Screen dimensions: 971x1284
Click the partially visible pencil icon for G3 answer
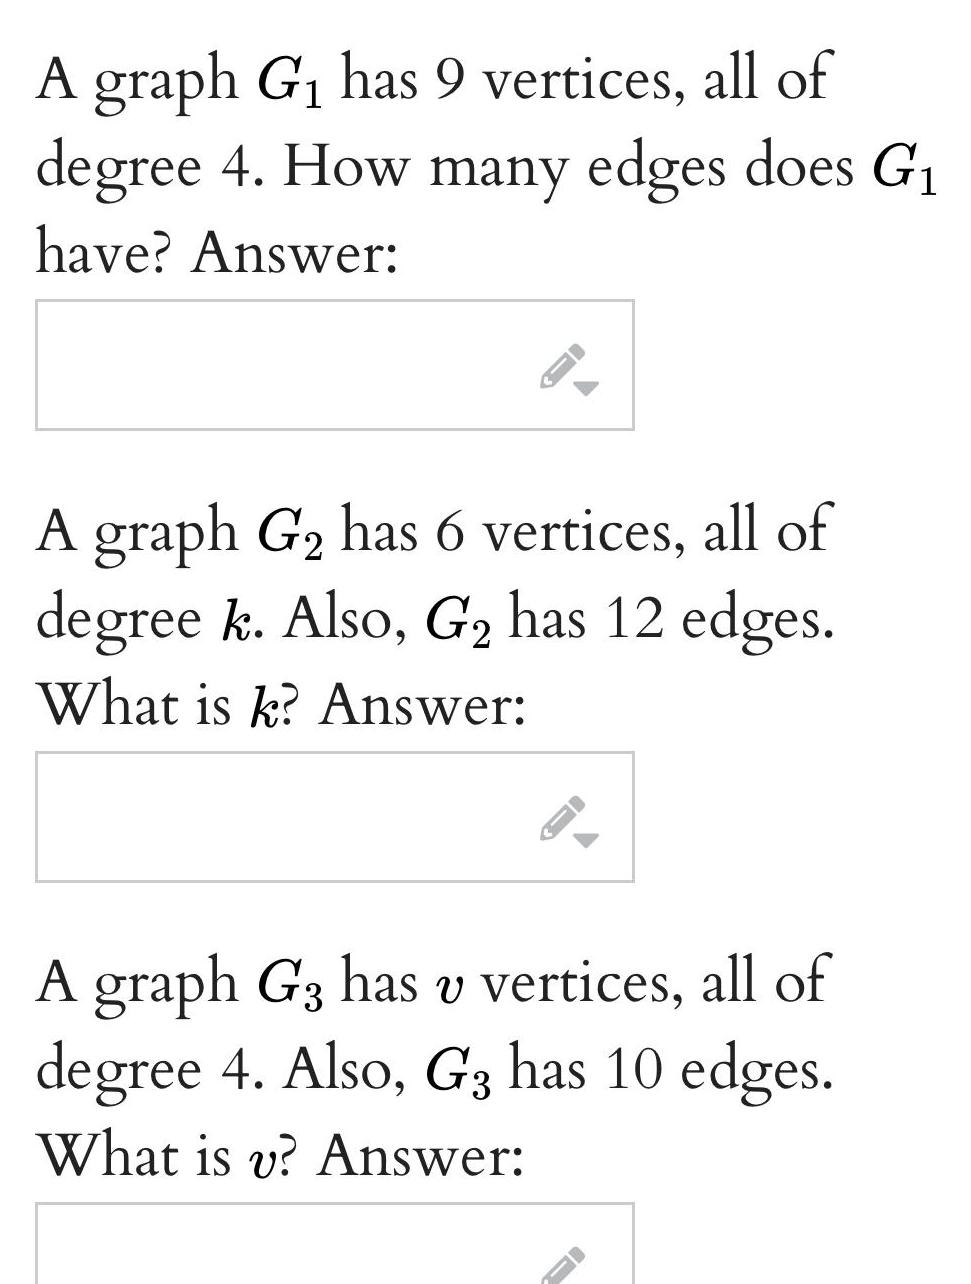point(562,1266)
